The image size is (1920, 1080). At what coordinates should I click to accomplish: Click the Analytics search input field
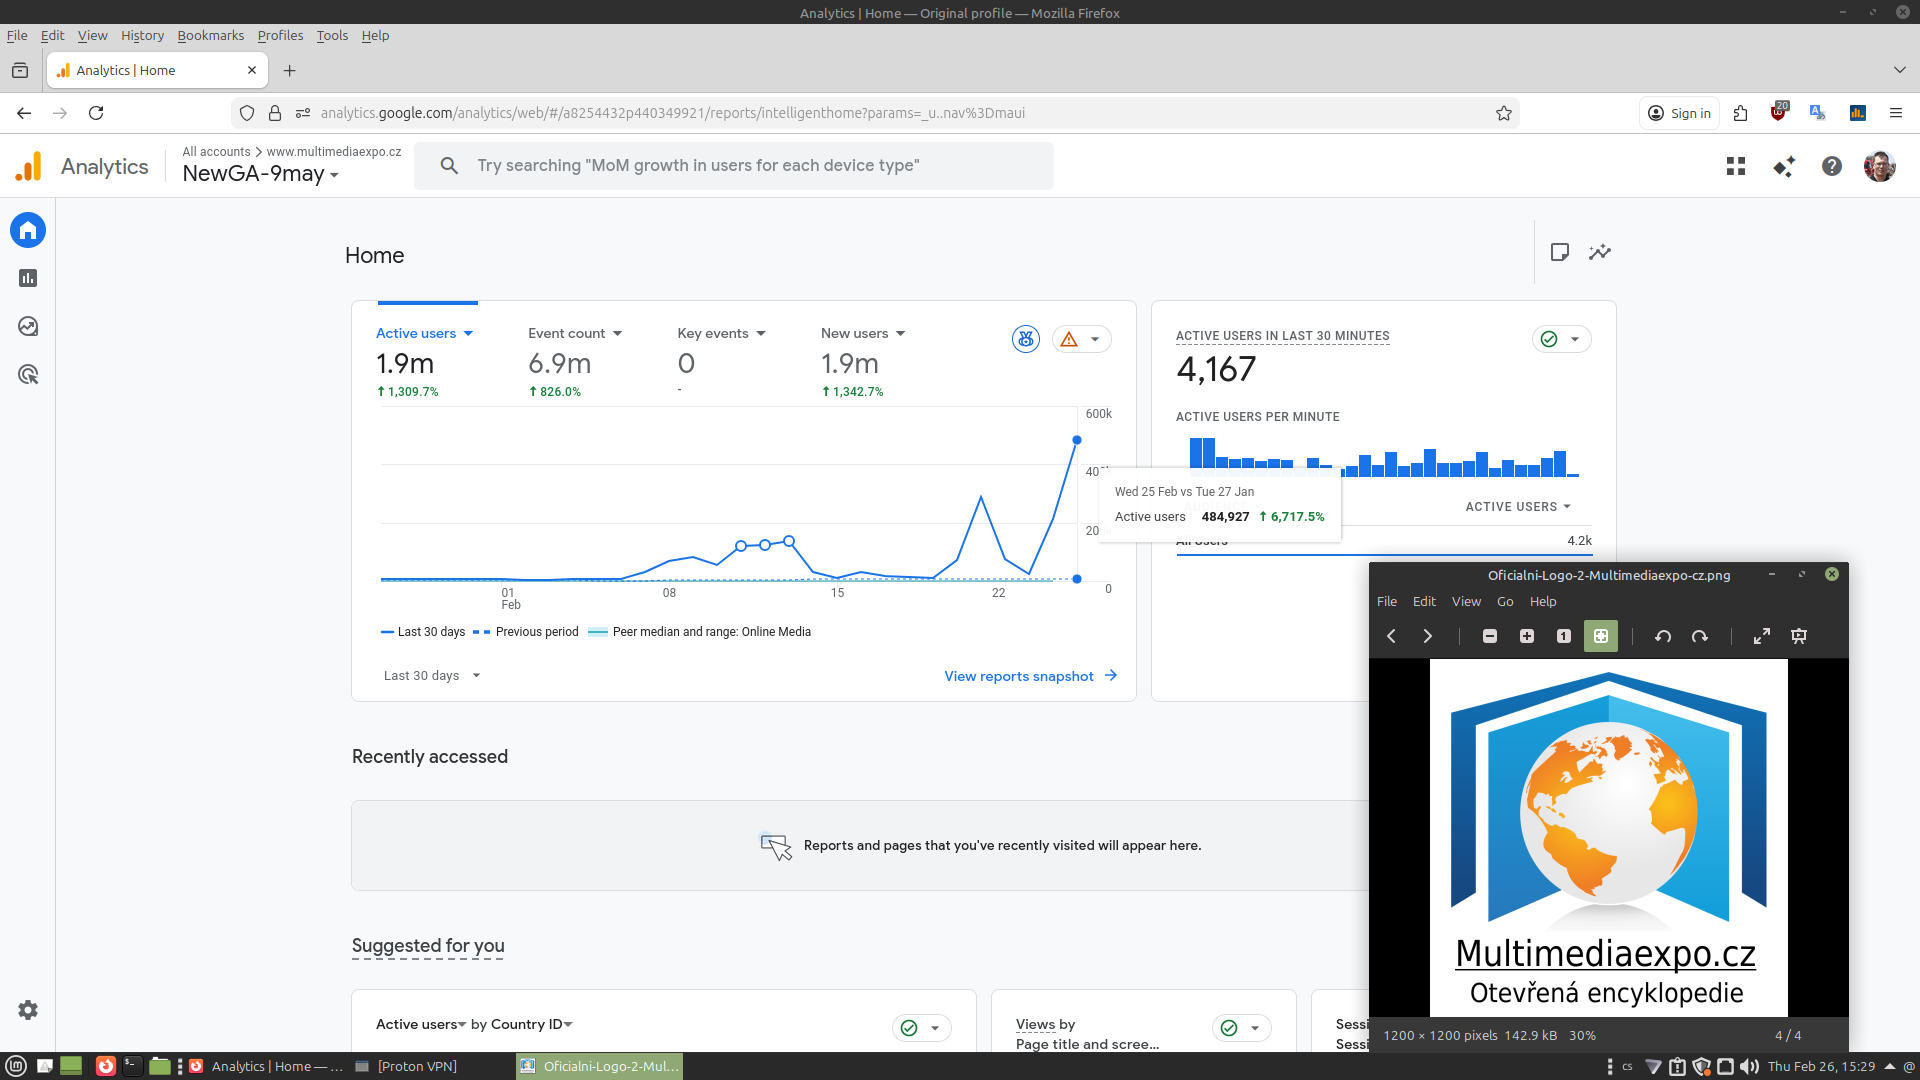pos(735,166)
